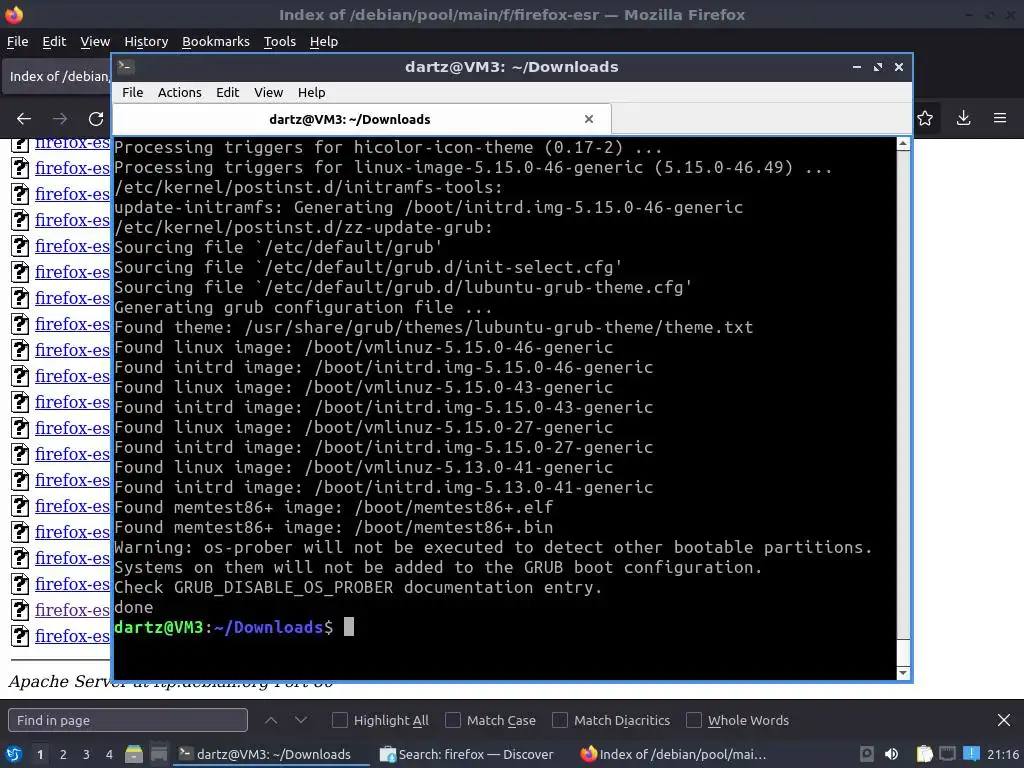Screen dimensions: 1024x768
Task: Click the terminal scrollbar up arrow
Action: [x=903, y=144]
